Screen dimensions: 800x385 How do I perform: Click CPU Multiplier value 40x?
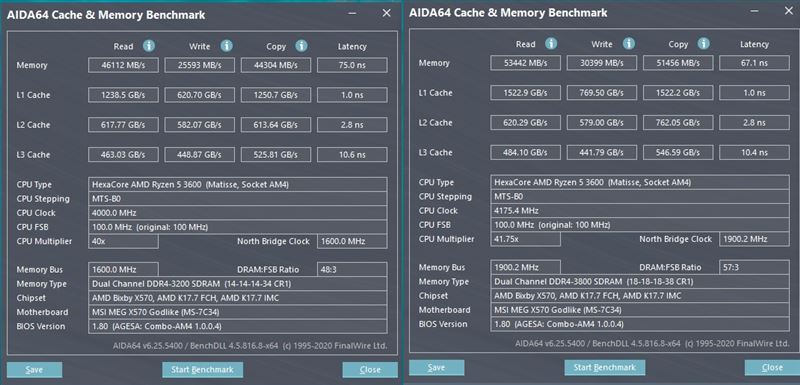123,241
